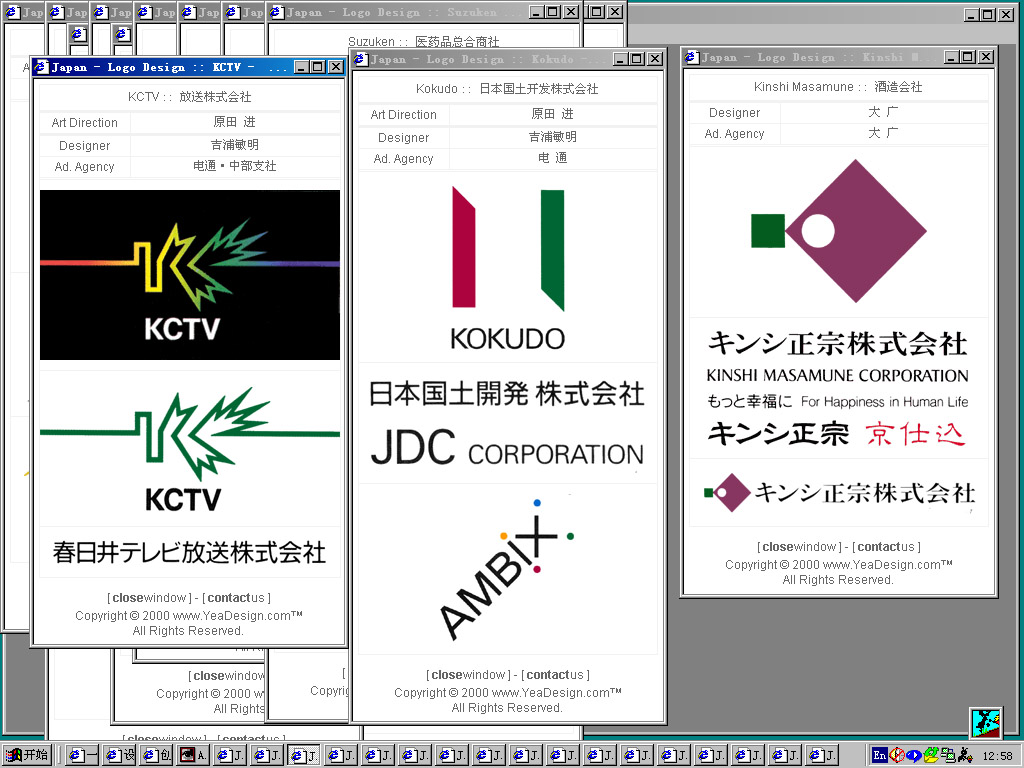Click 吉浦敏明 in Kokudo window

click(552, 137)
